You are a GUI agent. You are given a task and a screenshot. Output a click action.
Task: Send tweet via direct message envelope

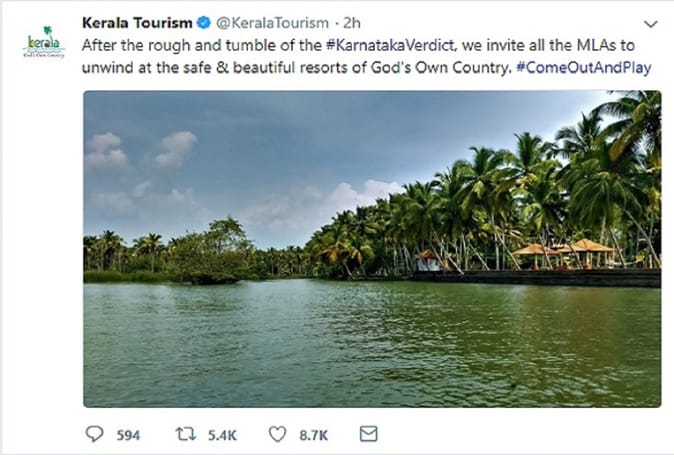coord(368,434)
